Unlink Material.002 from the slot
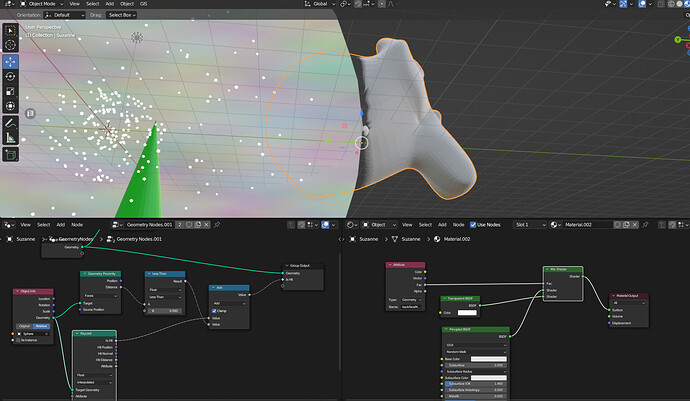Screen dimensions: 690x401 pyautogui.click(x=635, y=224)
